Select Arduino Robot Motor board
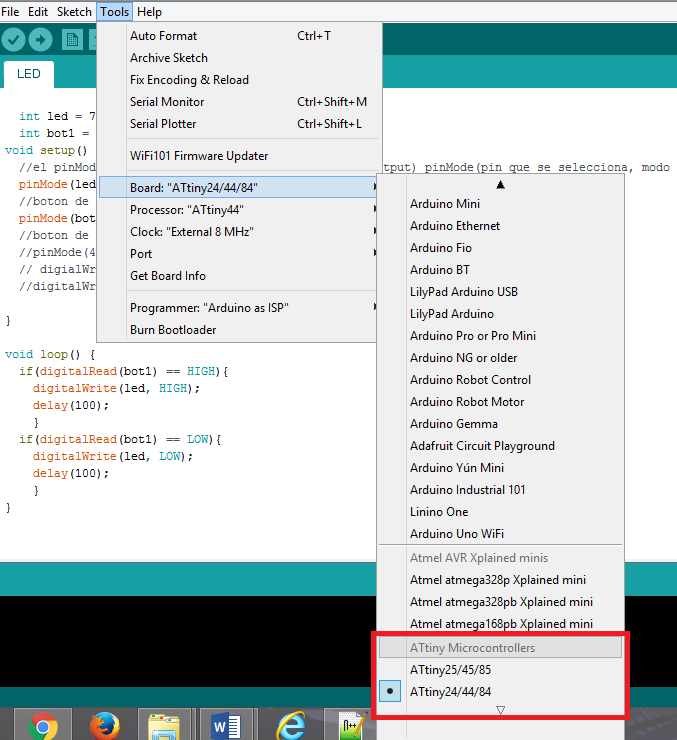677x740 pixels. [501, 402]
